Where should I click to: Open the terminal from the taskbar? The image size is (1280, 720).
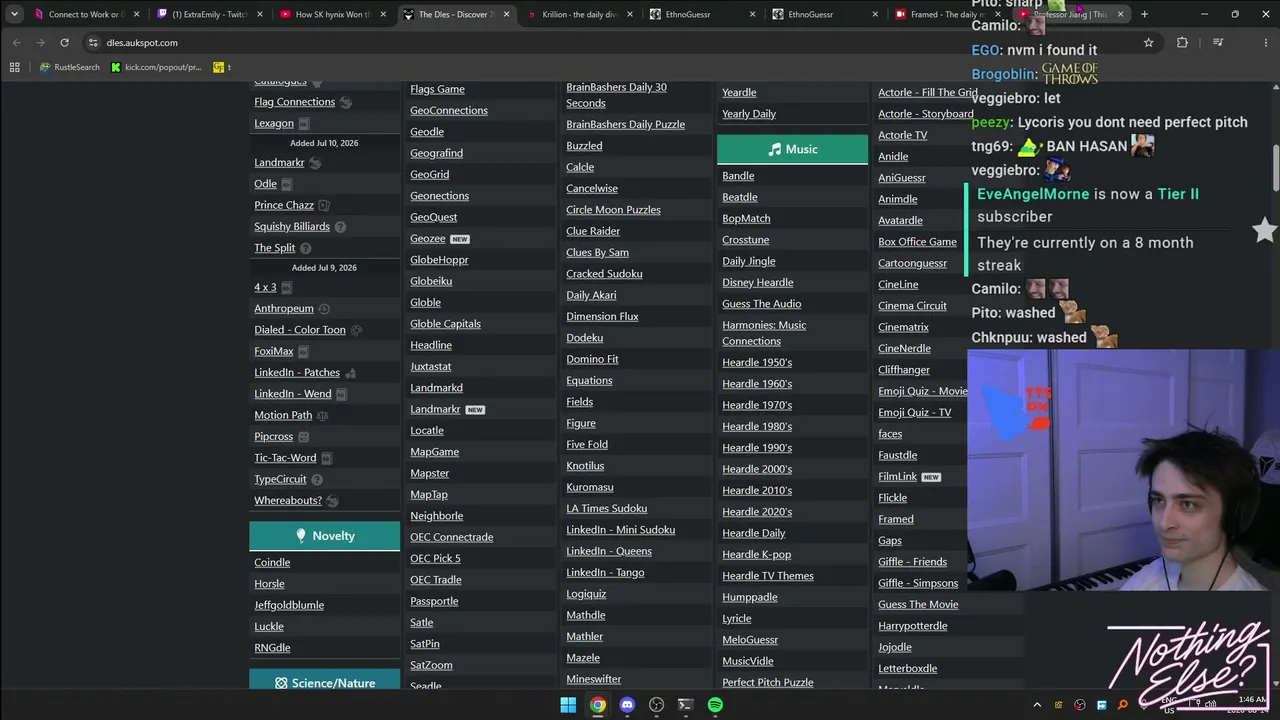(685, 705)
